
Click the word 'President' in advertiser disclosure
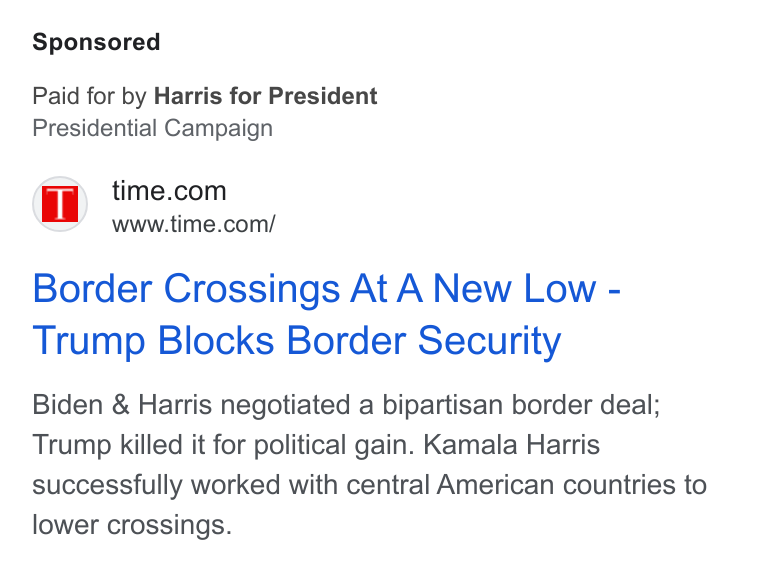tap(323, 95)
